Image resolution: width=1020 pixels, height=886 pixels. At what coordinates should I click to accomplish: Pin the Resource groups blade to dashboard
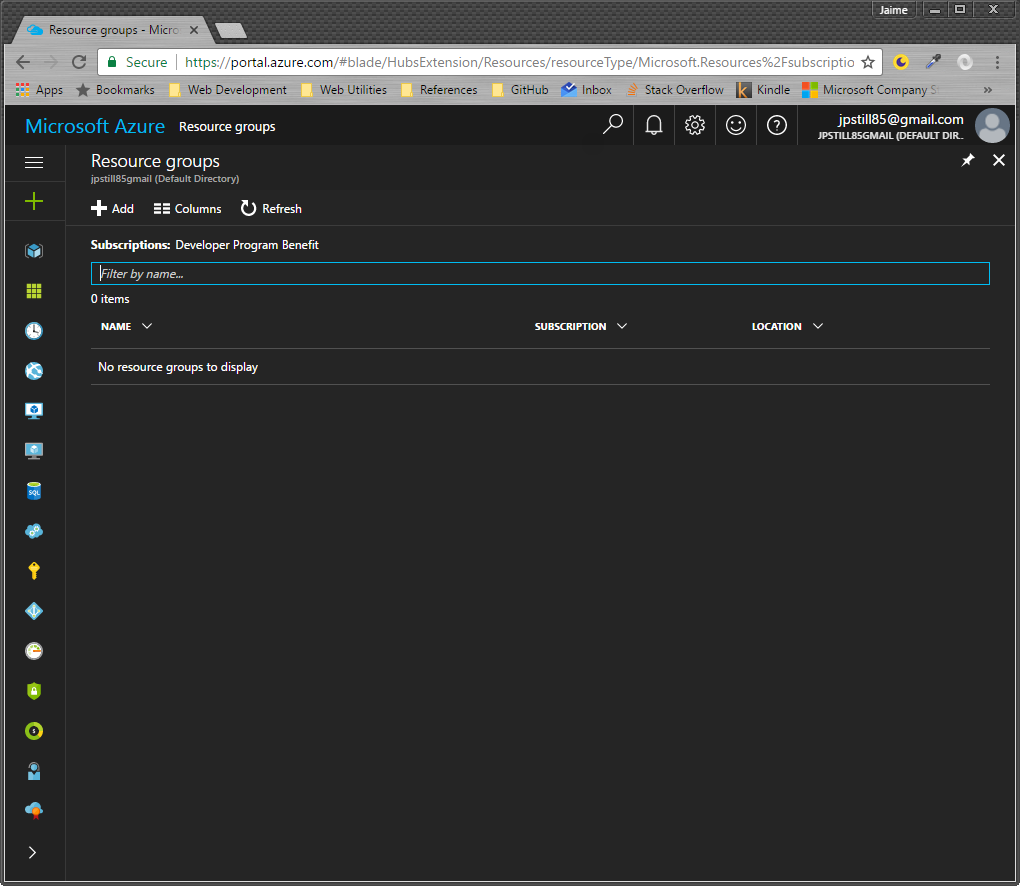pos(968,161)
